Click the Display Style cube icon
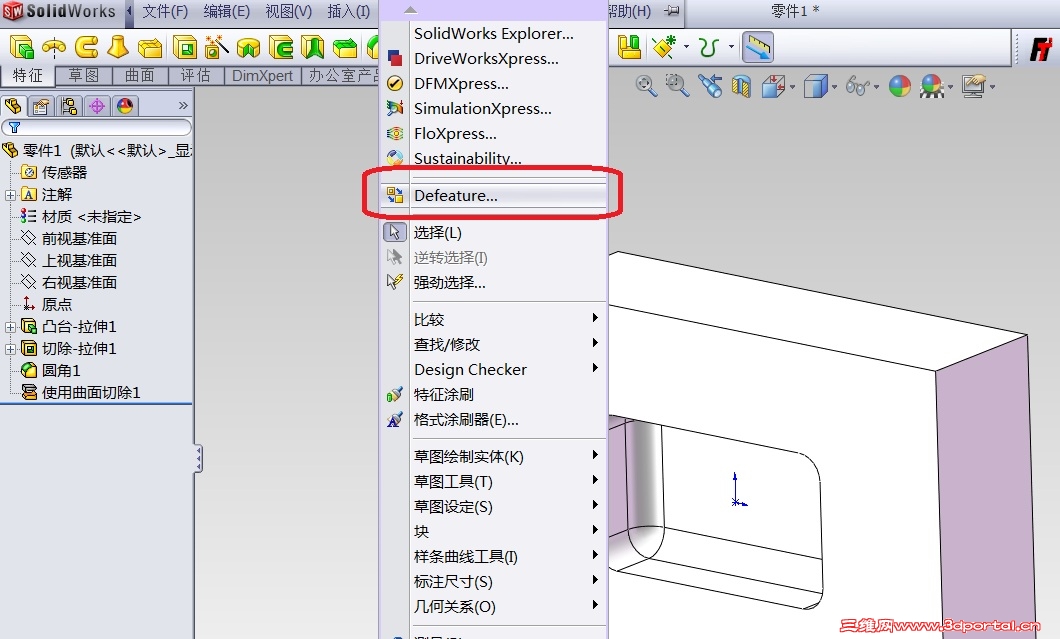Screen dimensions: 1060x639 (816, 86)
